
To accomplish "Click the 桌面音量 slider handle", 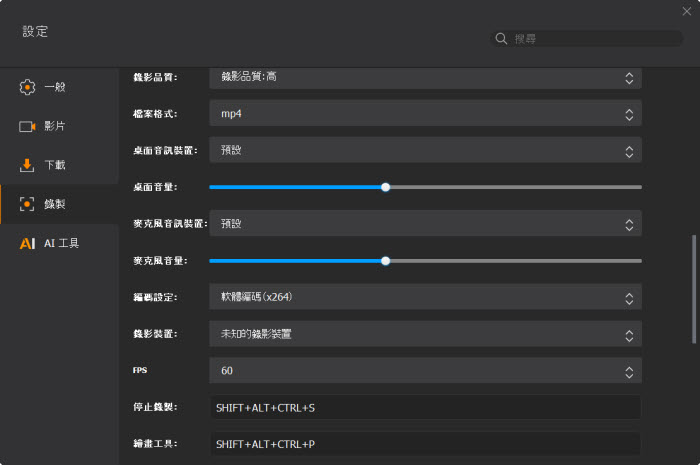I will [x=385, y=187].
